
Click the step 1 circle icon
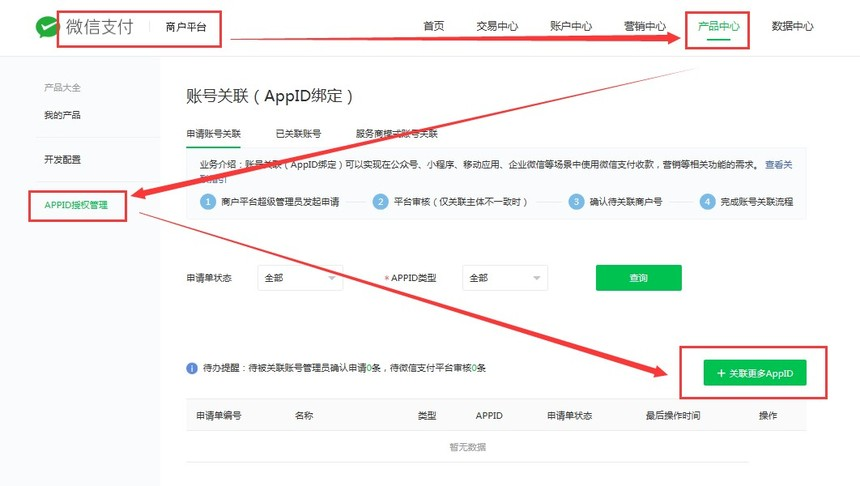coord(208,202)
